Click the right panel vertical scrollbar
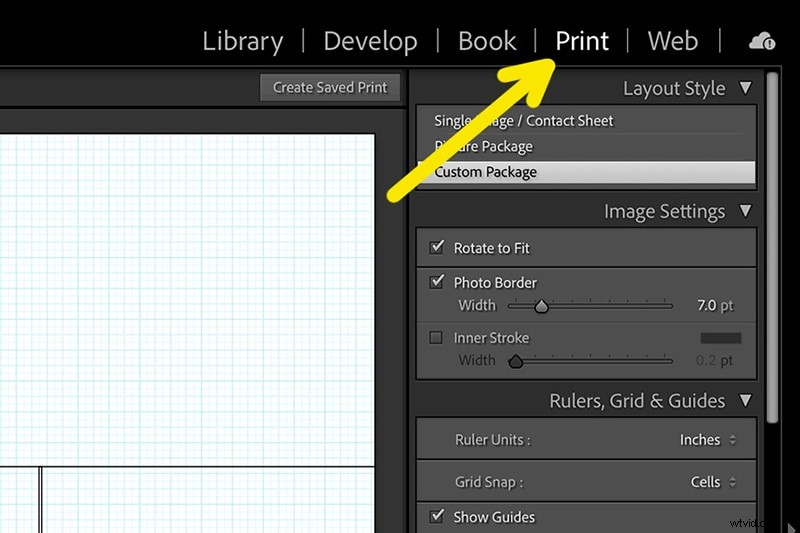Viewport: 800px width, 533px height. coord(772,247)
